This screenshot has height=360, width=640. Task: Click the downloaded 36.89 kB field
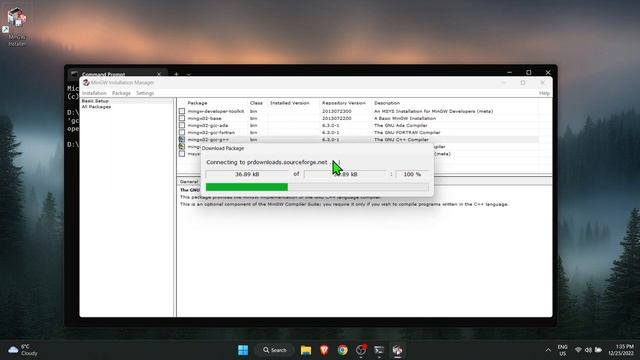click(x=247, y=174)
